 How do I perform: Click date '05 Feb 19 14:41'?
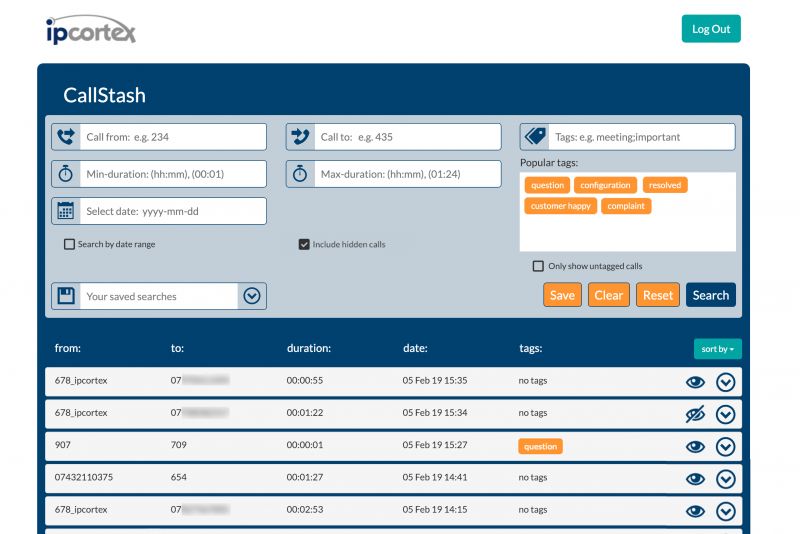pyautogui.click(x=435, y=477)
